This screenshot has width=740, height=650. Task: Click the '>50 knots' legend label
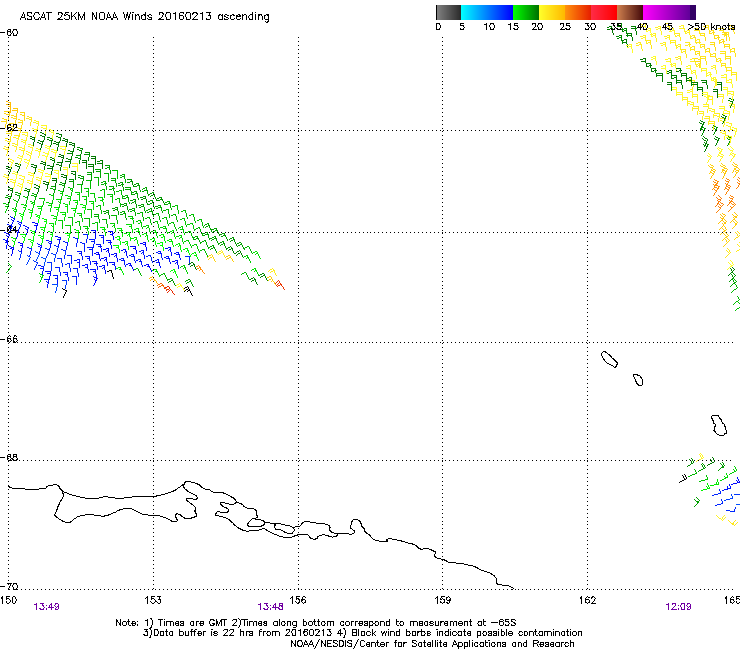coord(712,27)
